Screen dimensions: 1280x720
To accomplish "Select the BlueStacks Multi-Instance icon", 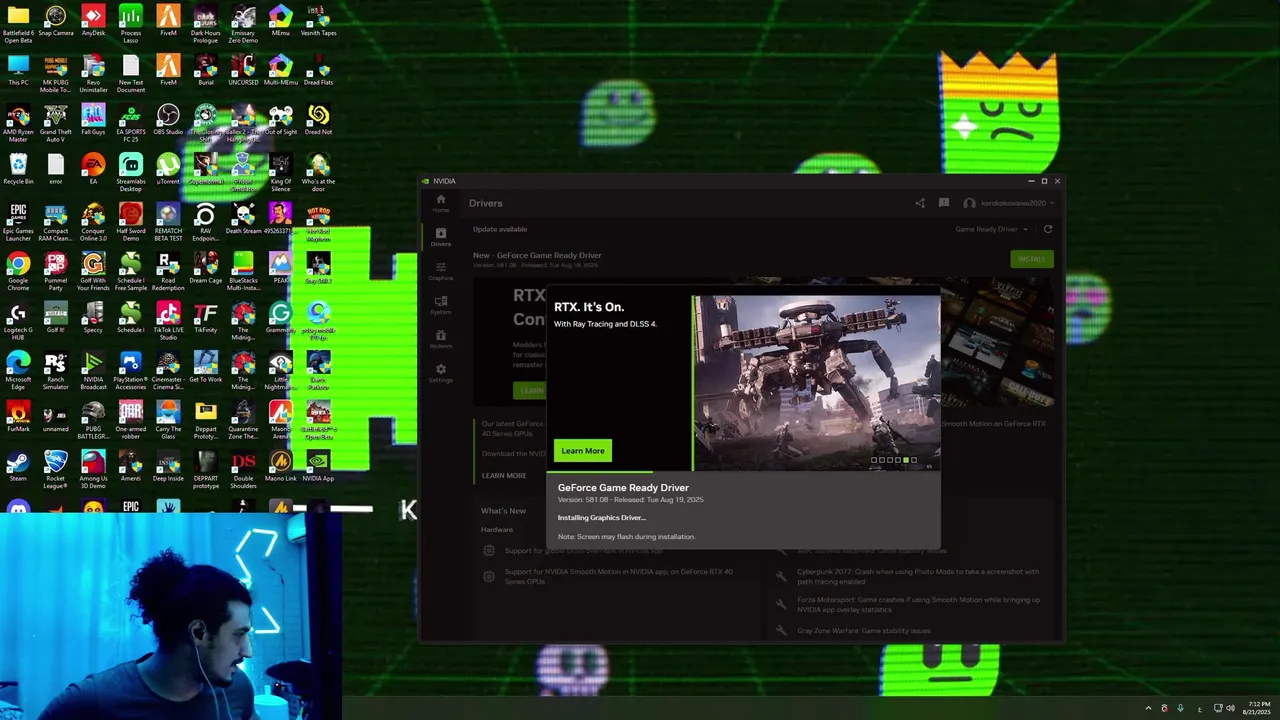I will 243,272.
